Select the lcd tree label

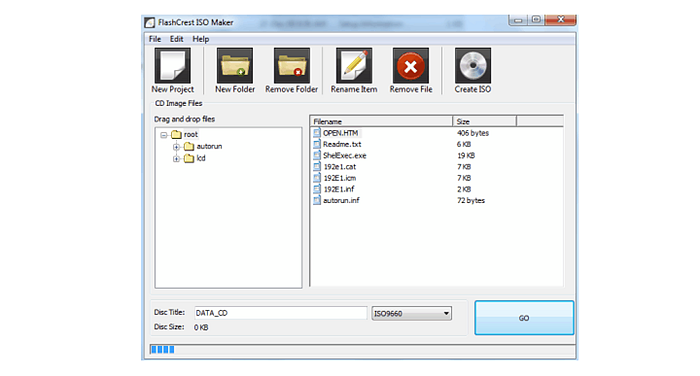pyautogui.click(x=201, y=158)
